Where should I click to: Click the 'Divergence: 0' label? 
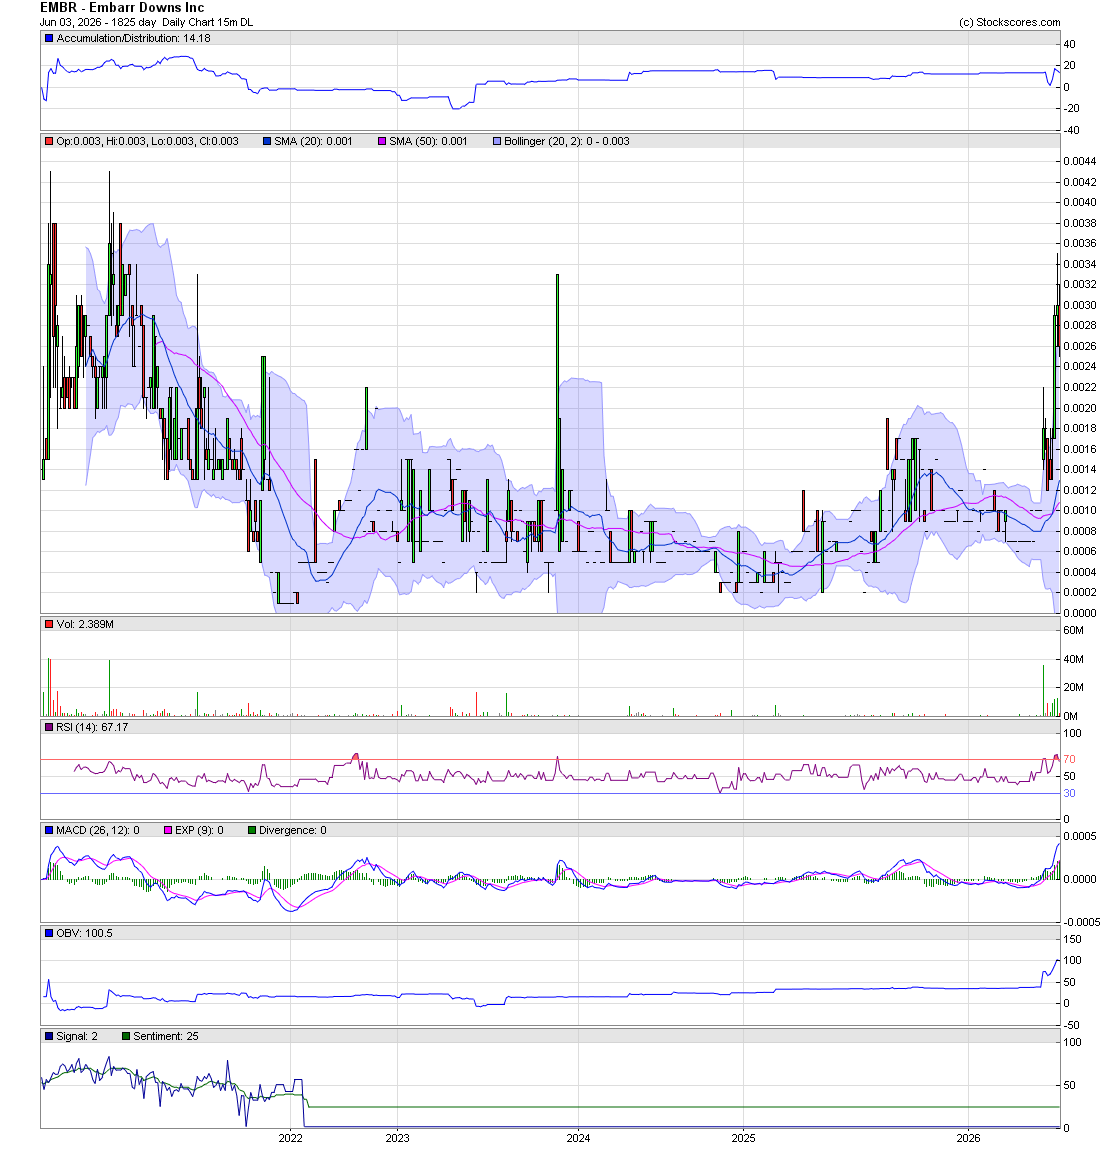[x=292, y=831]
